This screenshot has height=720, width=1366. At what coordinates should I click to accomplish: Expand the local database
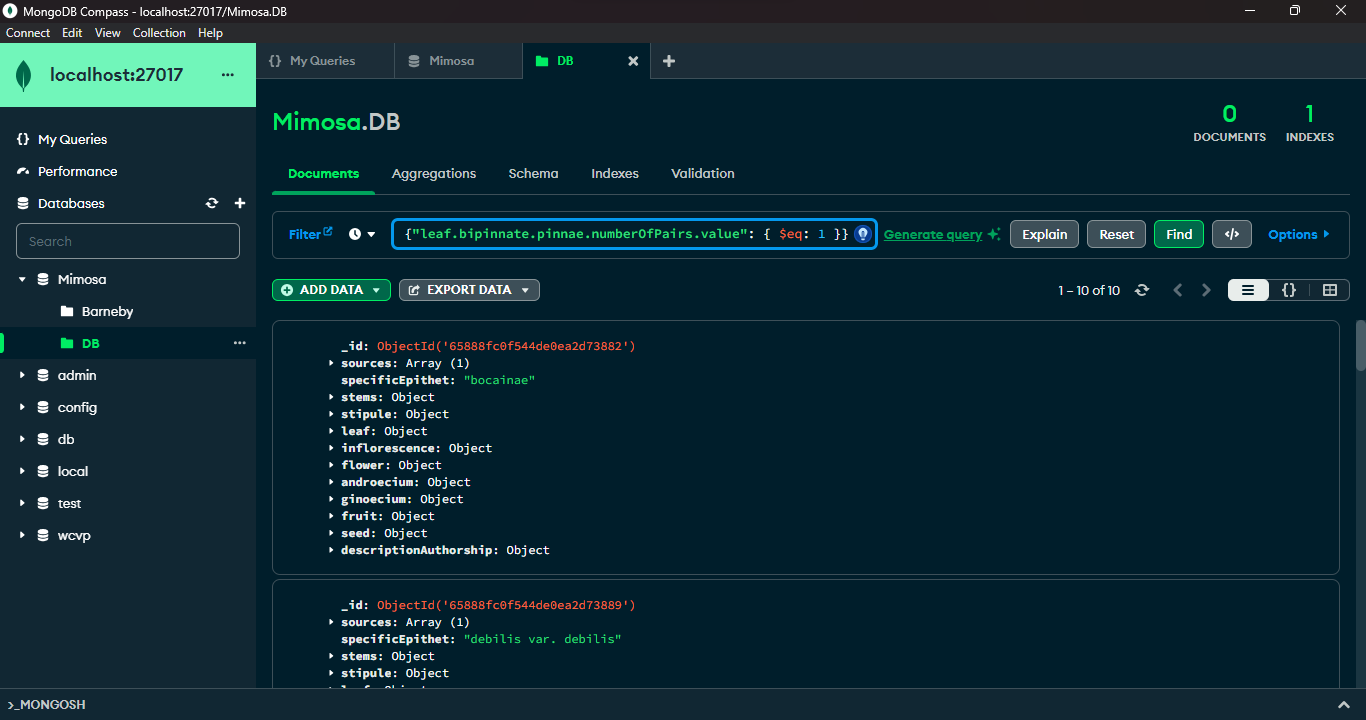click(22, 471)
